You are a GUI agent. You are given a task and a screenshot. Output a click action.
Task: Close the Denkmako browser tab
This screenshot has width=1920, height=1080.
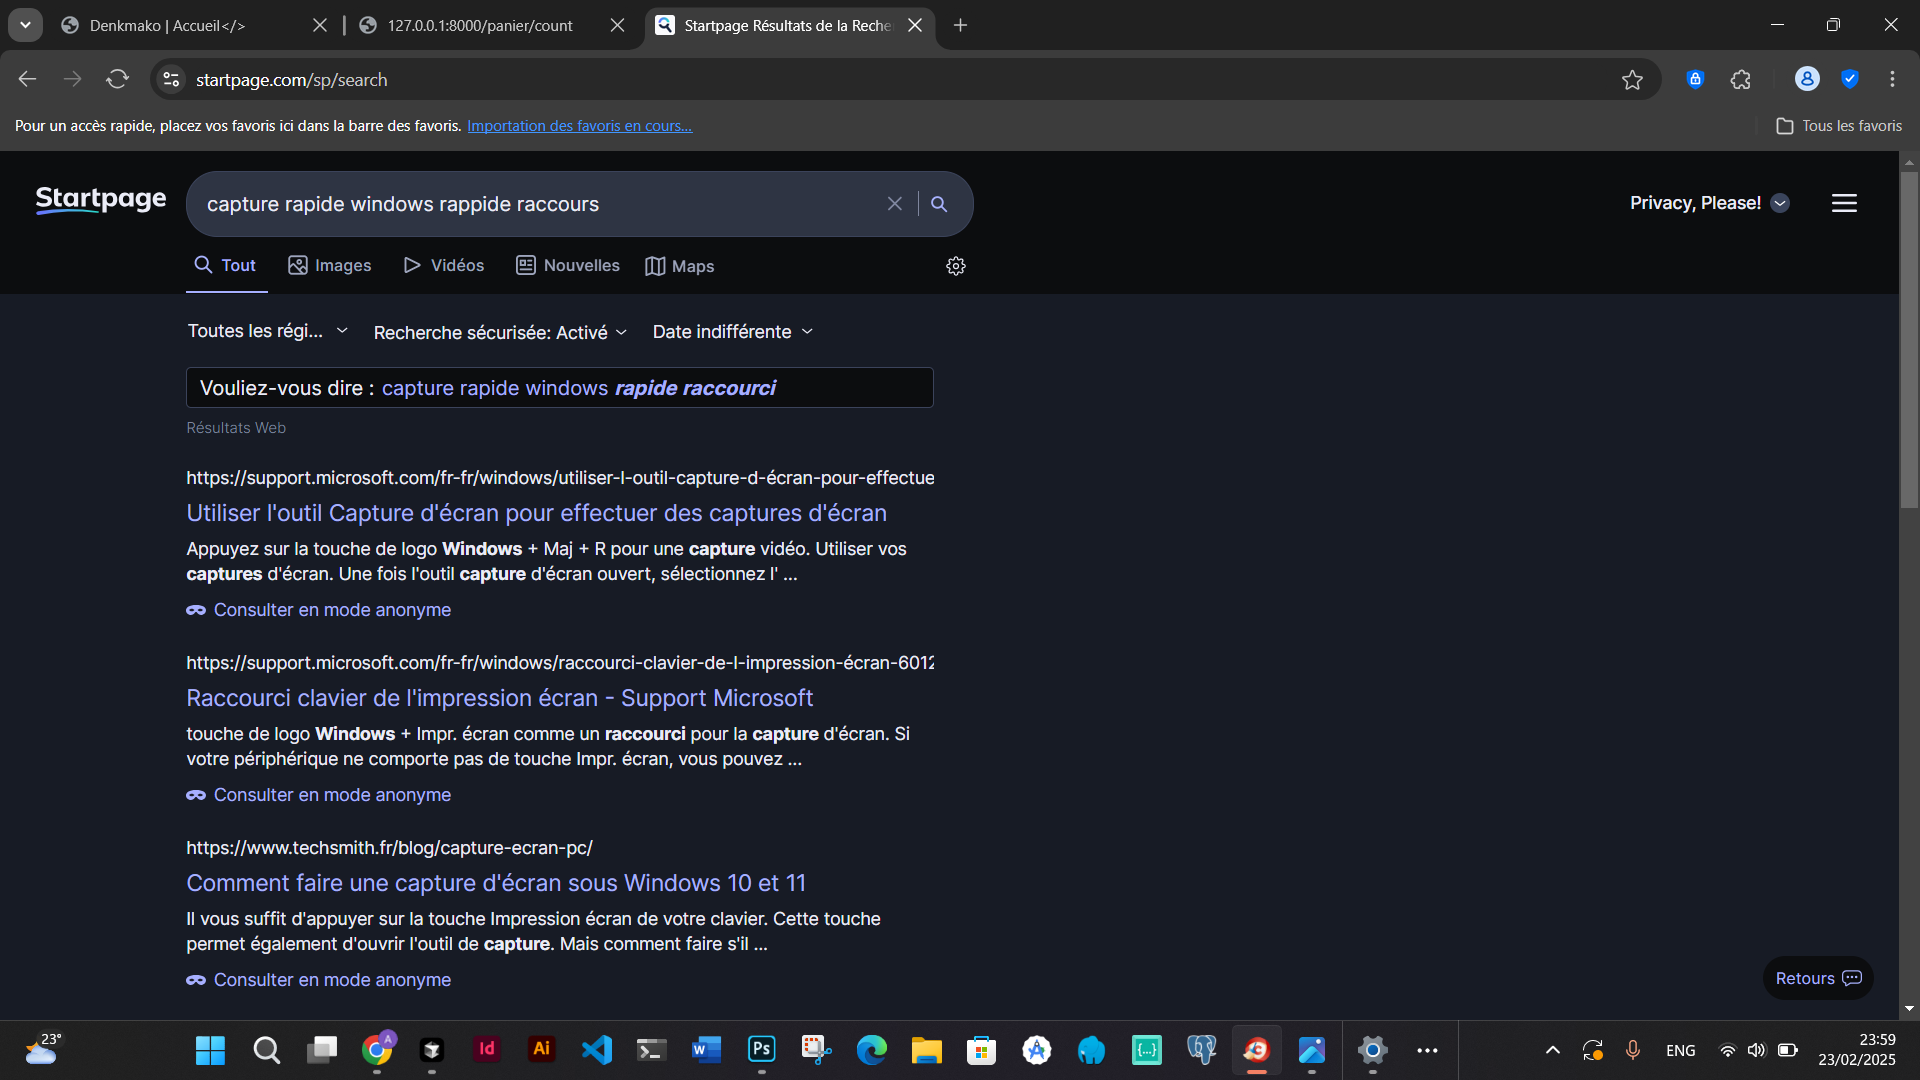[x=320, y=25]
